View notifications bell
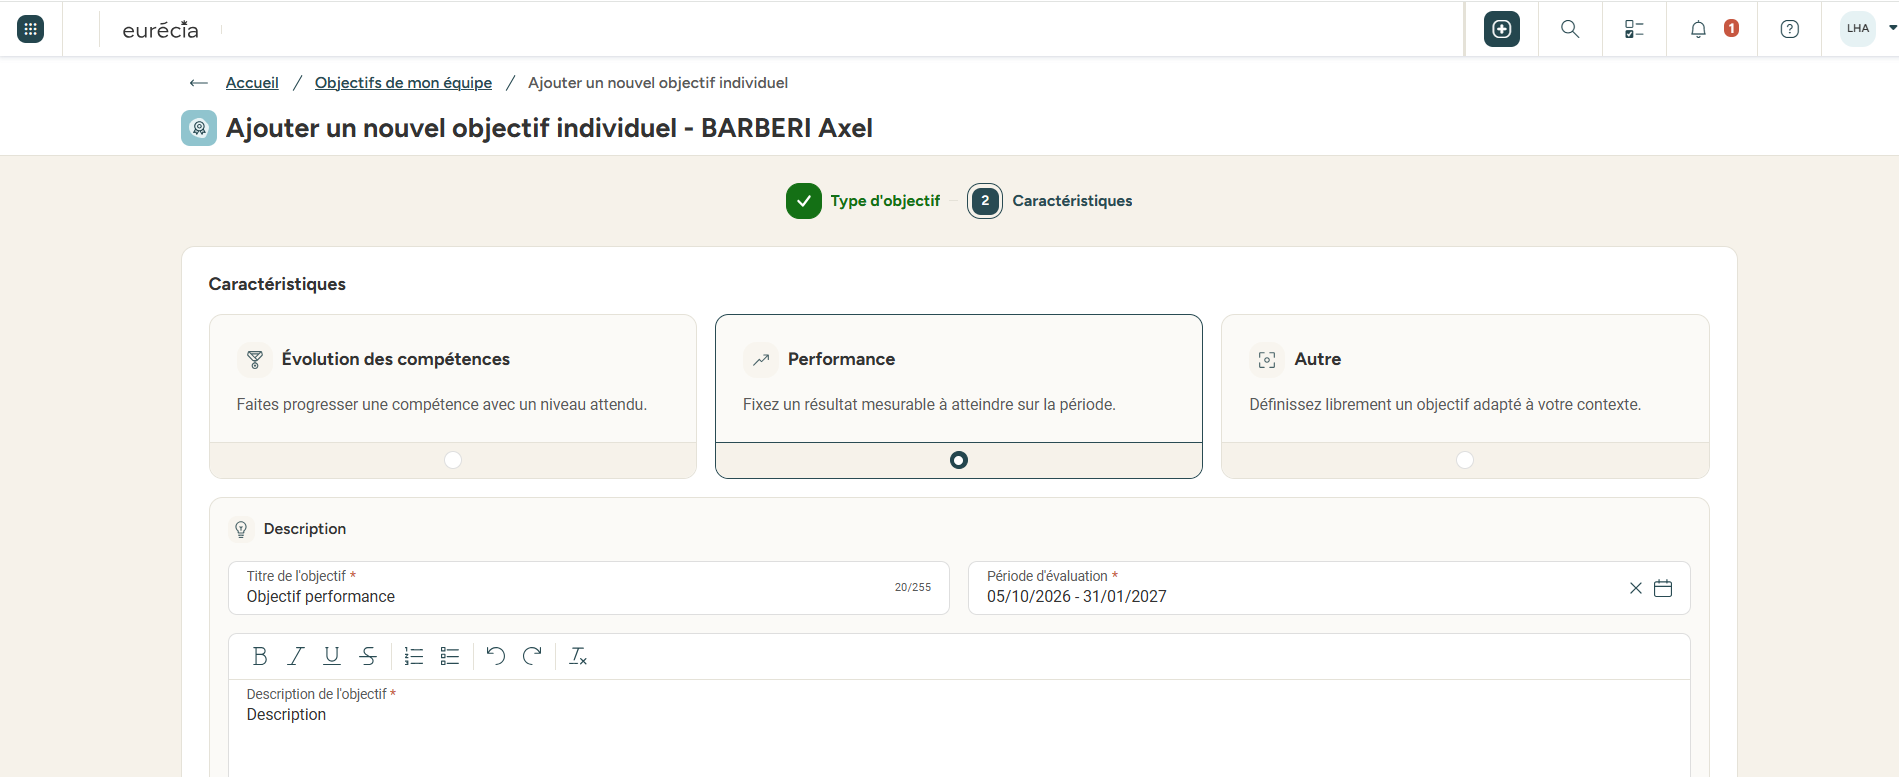Screen dimensions: 1899x777 (1698, 29)
